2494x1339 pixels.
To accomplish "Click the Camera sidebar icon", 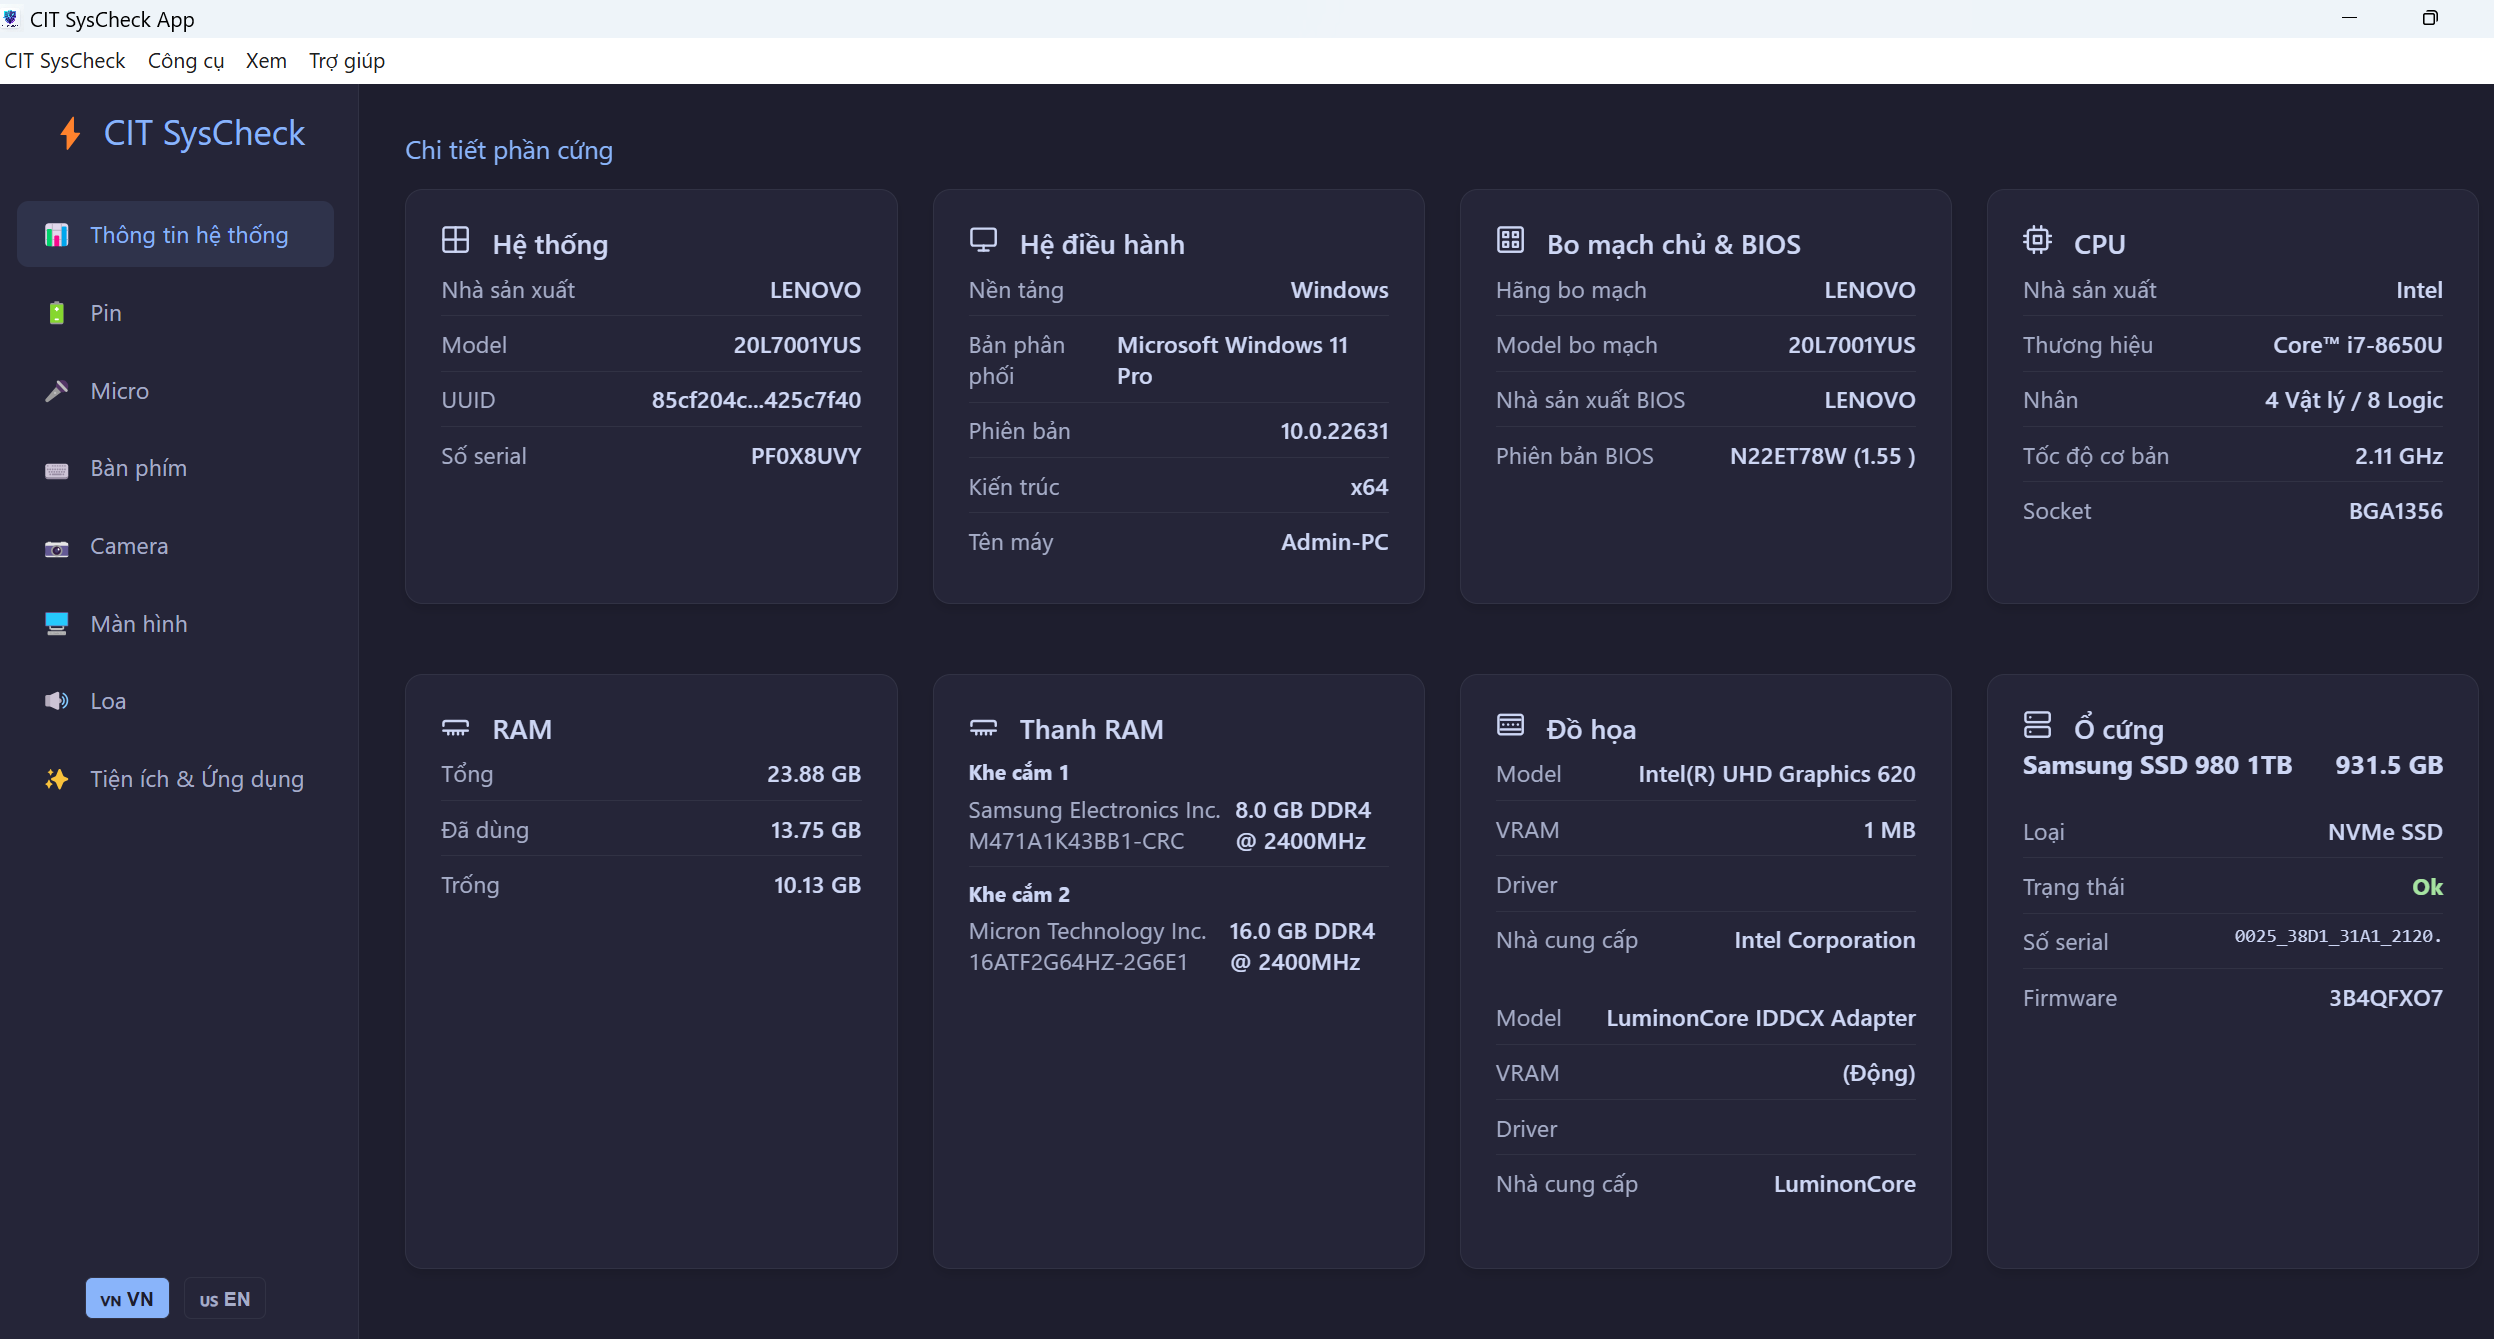I will tap(57, 547).
